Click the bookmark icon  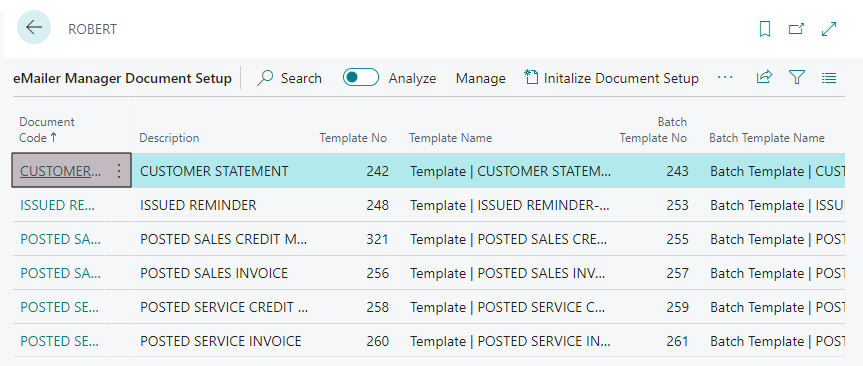764,29
